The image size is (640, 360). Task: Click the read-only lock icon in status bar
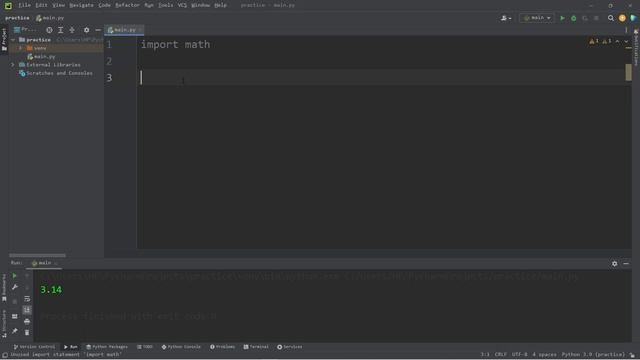(x=632, y=355)
